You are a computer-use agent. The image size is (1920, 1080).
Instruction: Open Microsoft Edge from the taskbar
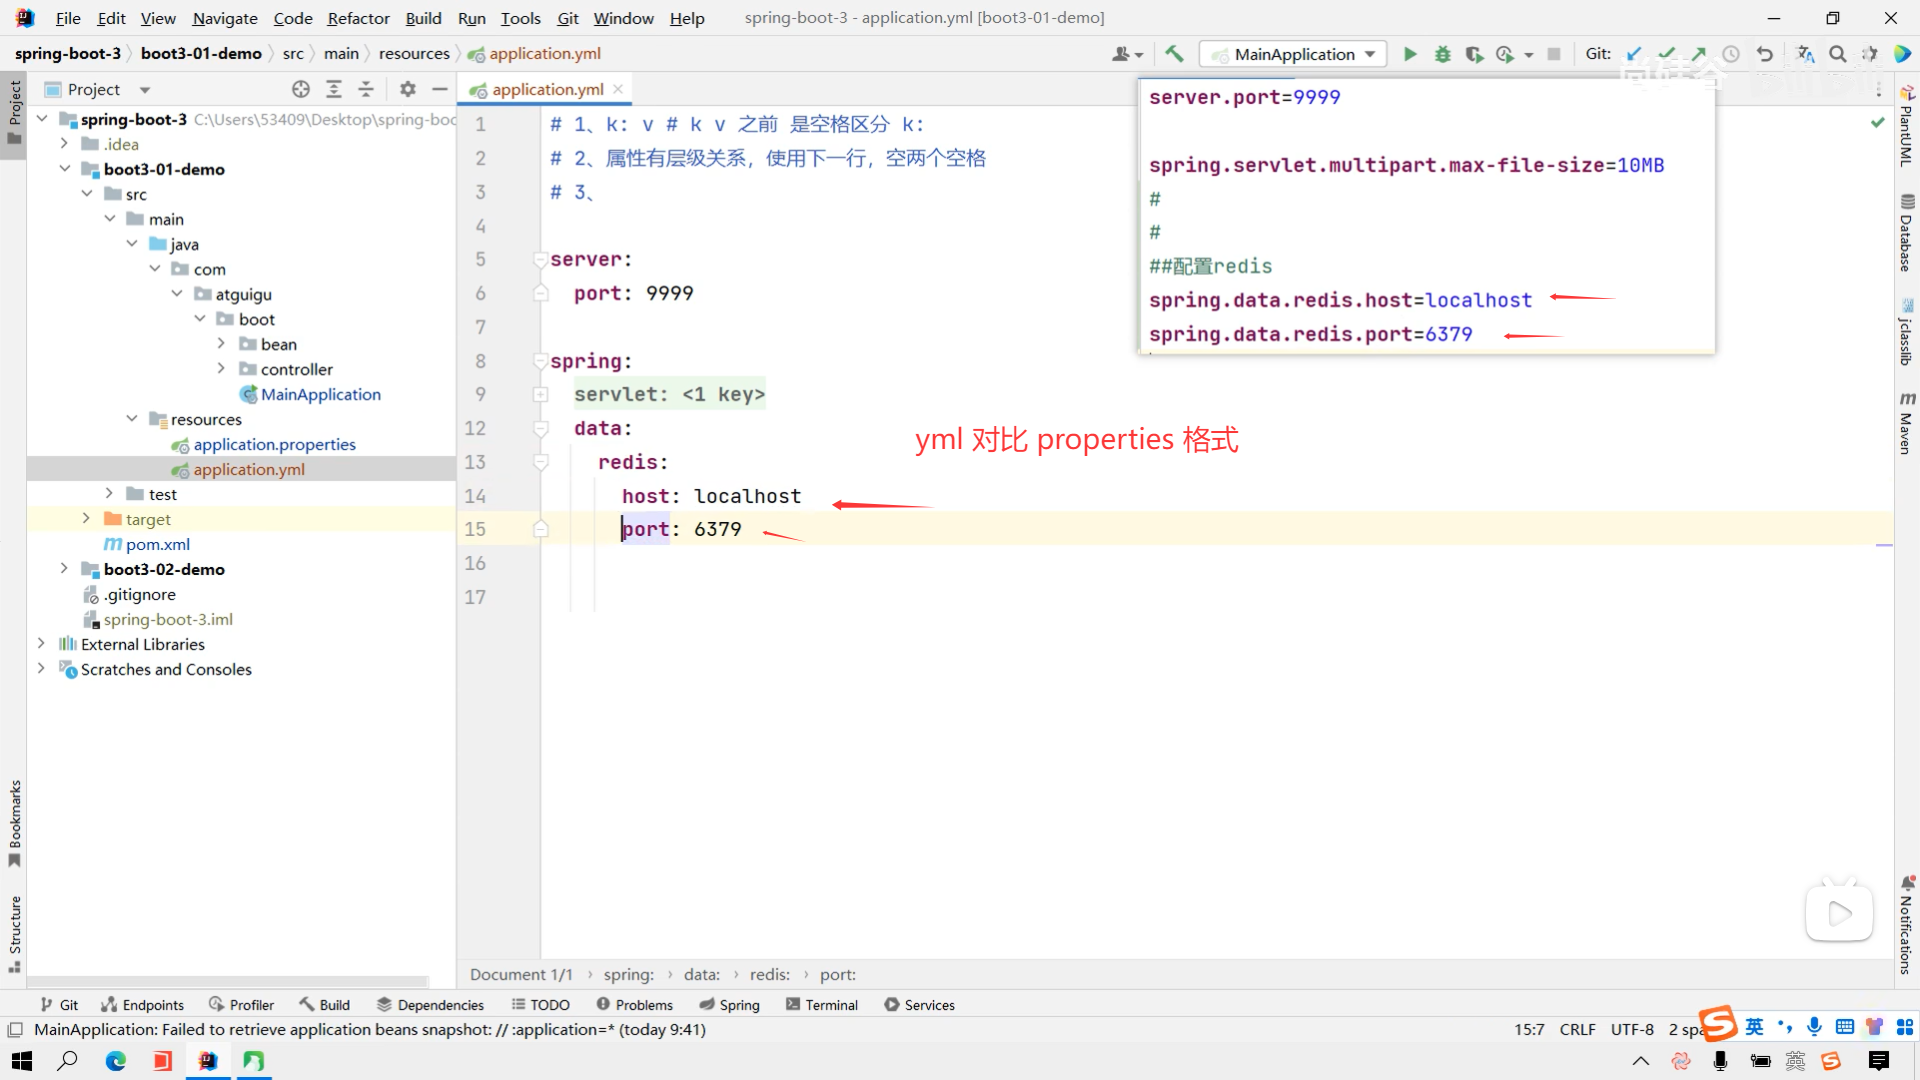click(x=116, y=1061)
